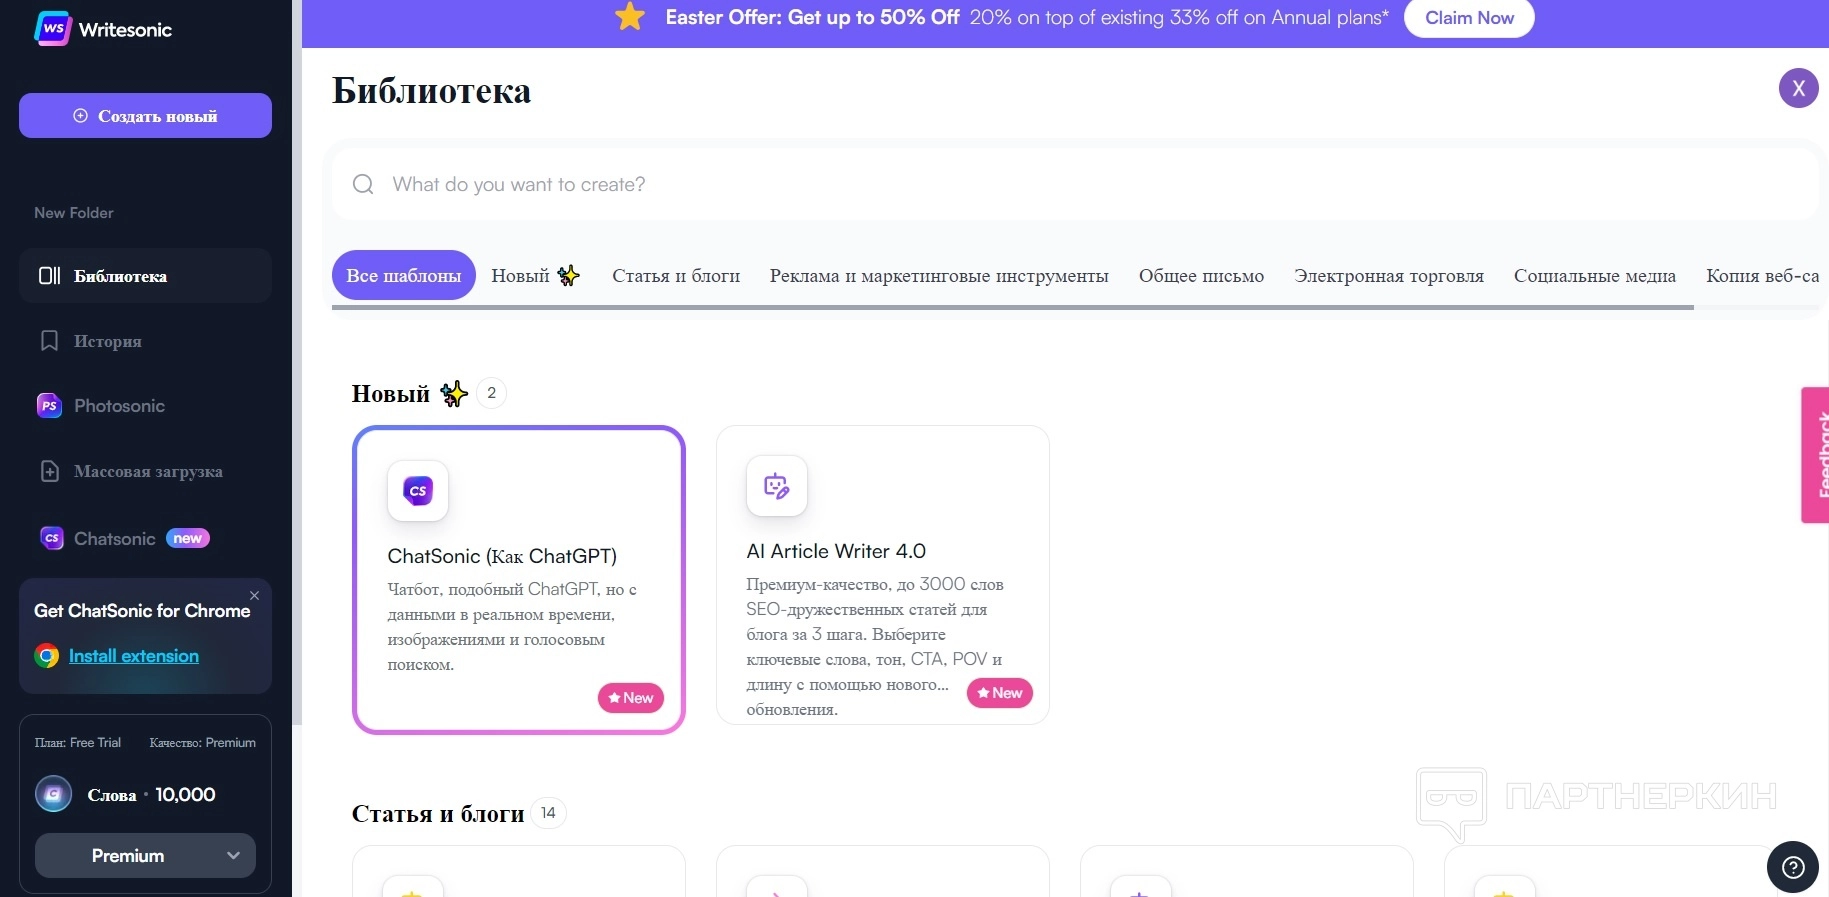The width and height of the screenshot is (1829, 897).
Task: Open the Электронная торговля tab
Action: [1389, 275]
